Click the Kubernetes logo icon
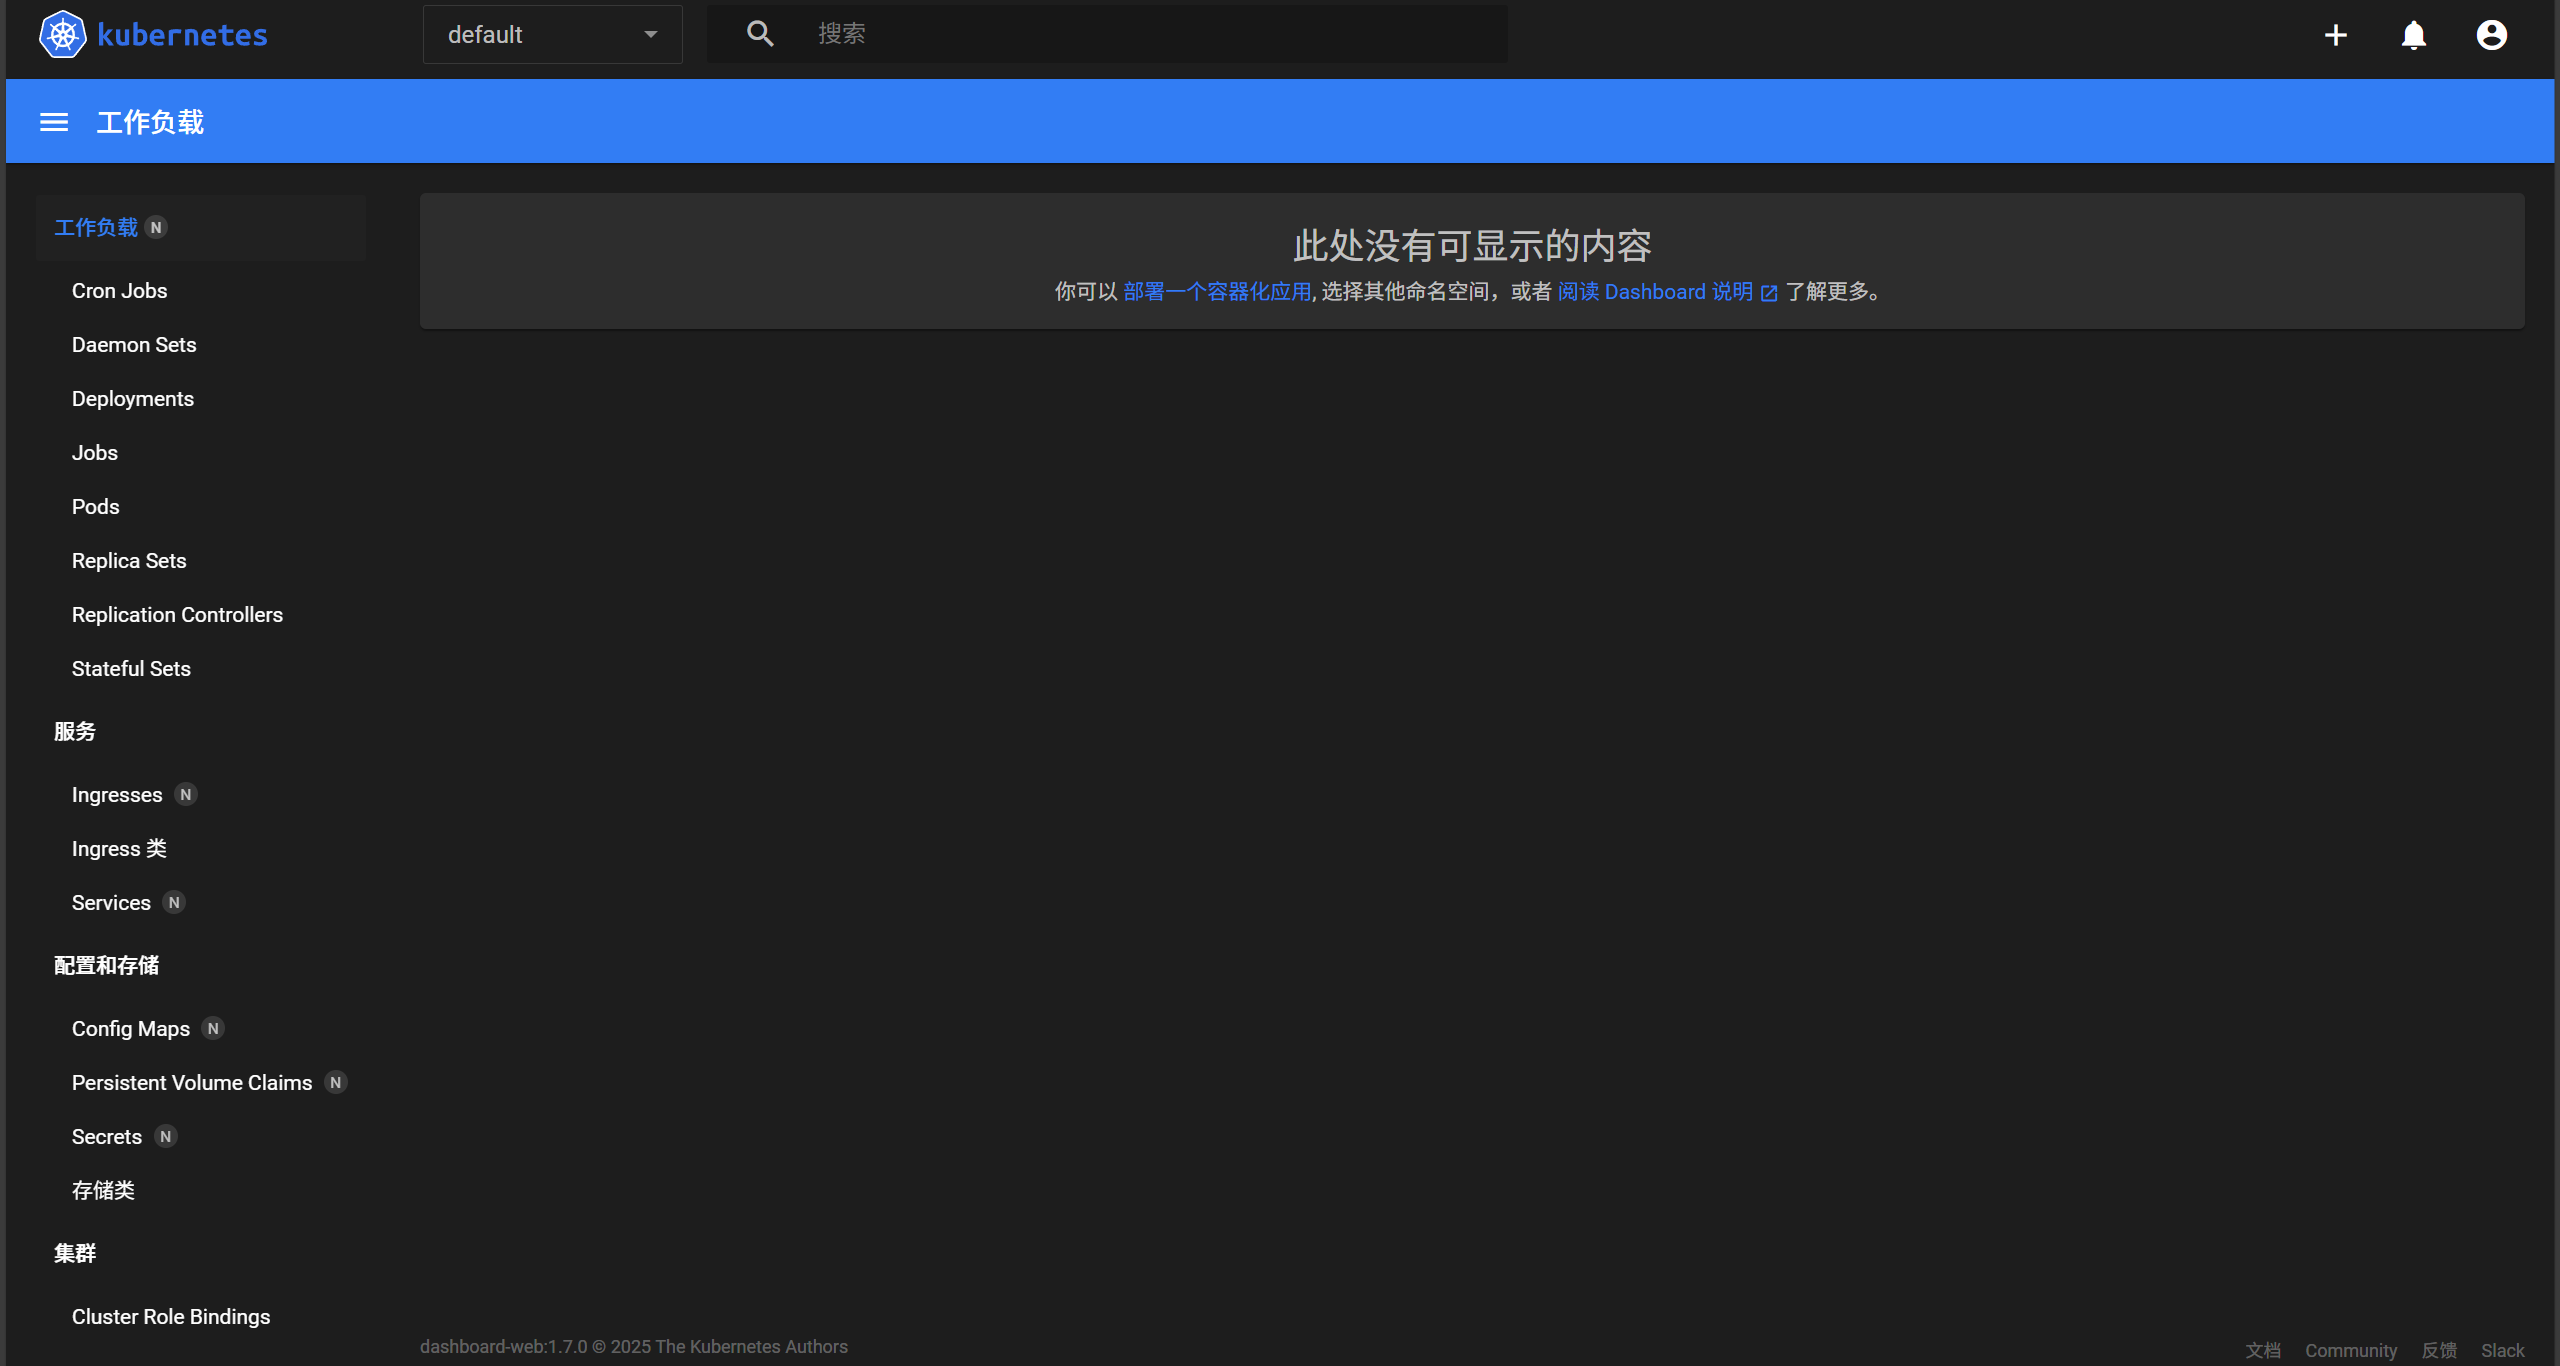 (x=62, y=35)
